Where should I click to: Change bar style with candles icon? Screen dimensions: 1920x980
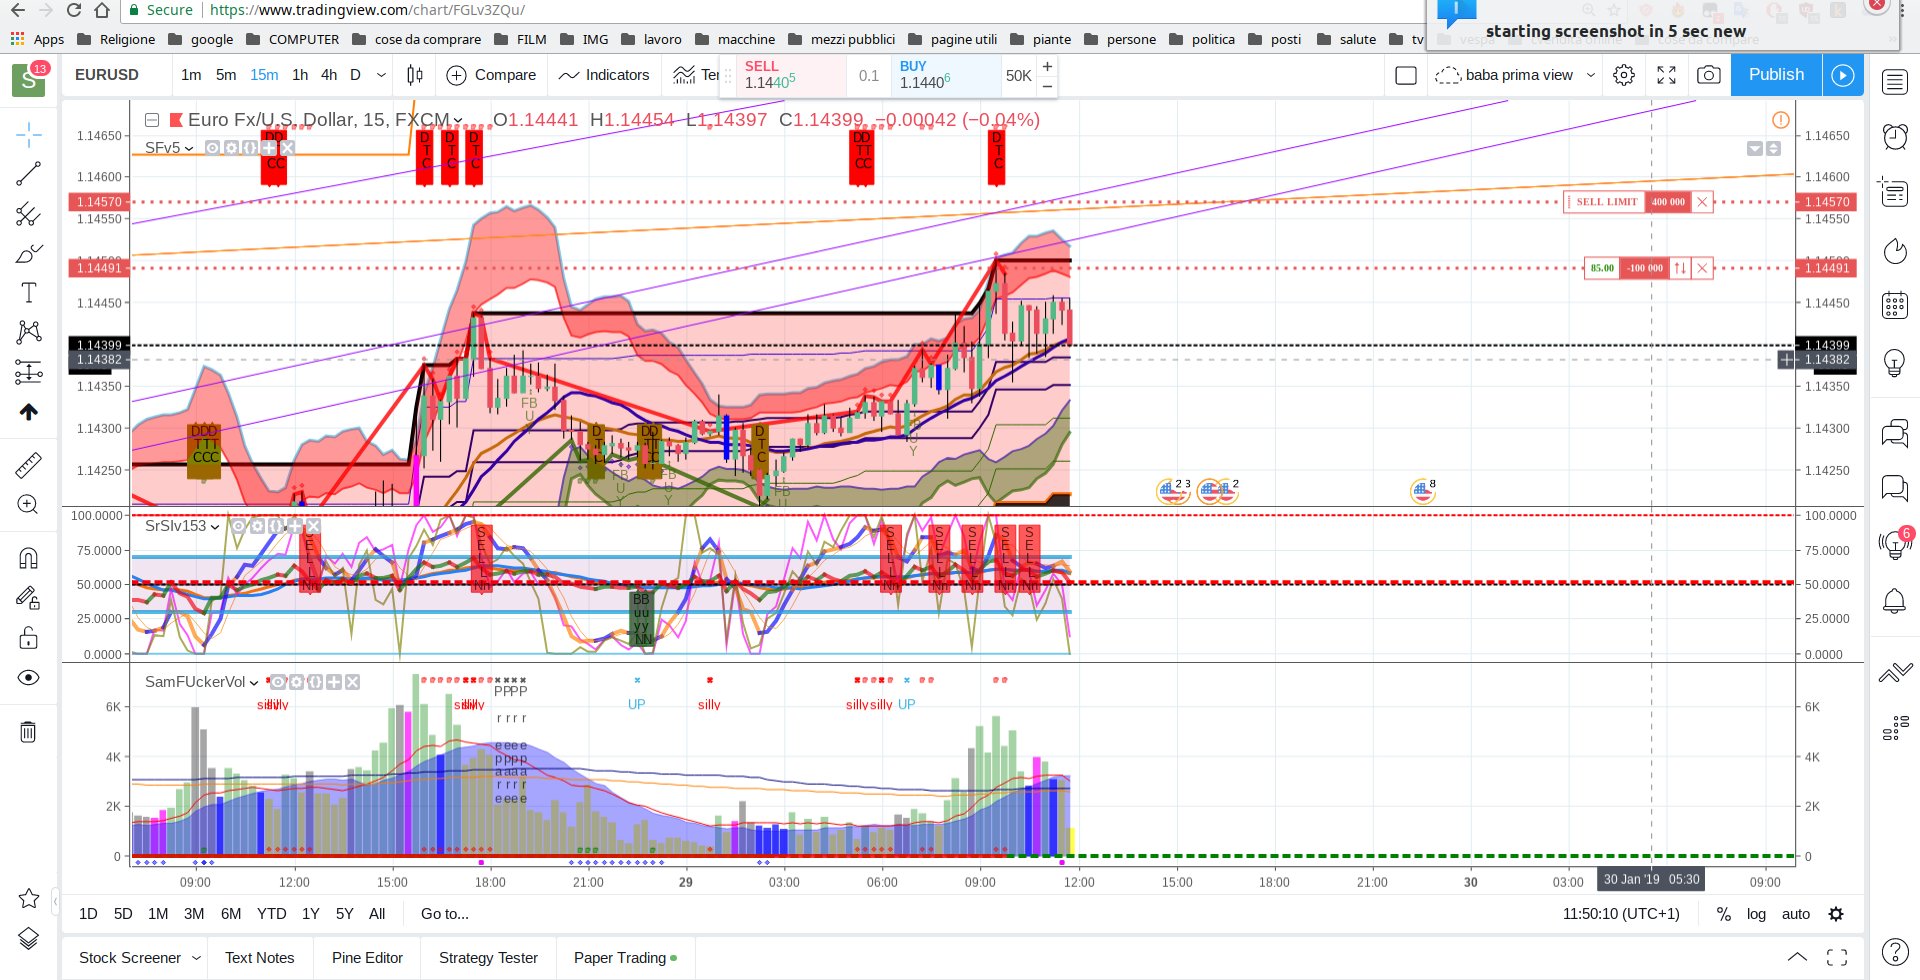[x=415, y=75]
